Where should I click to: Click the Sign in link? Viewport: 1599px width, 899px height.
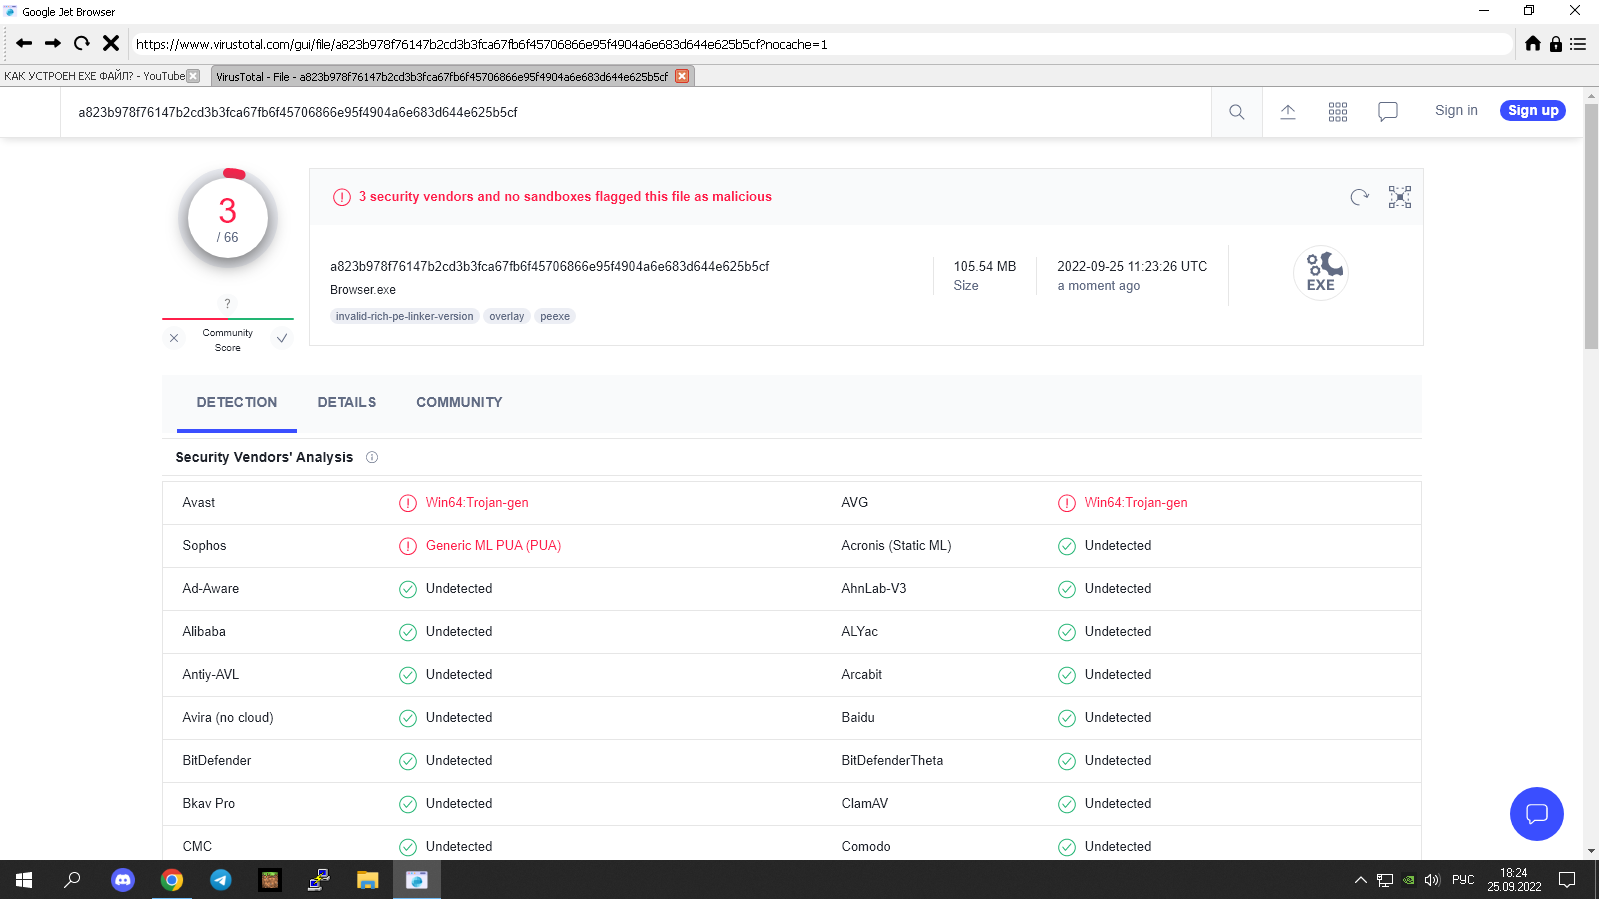click(1456, 111)
